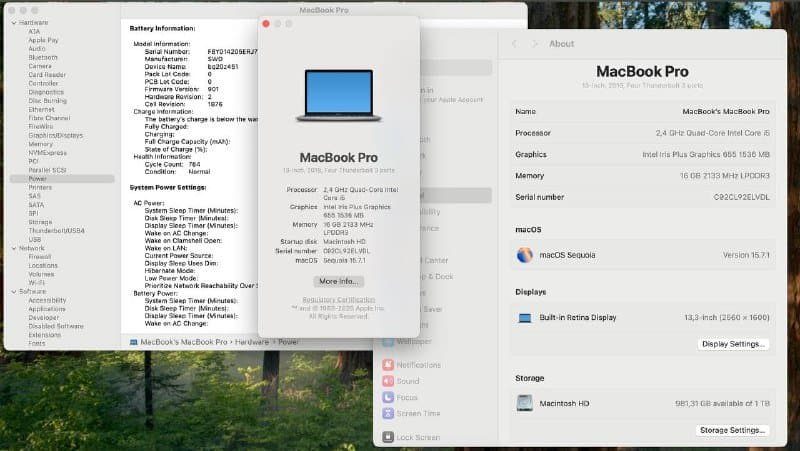Click the computer icon in System Information path bar
Screen dimensions: 800x451
134,342
